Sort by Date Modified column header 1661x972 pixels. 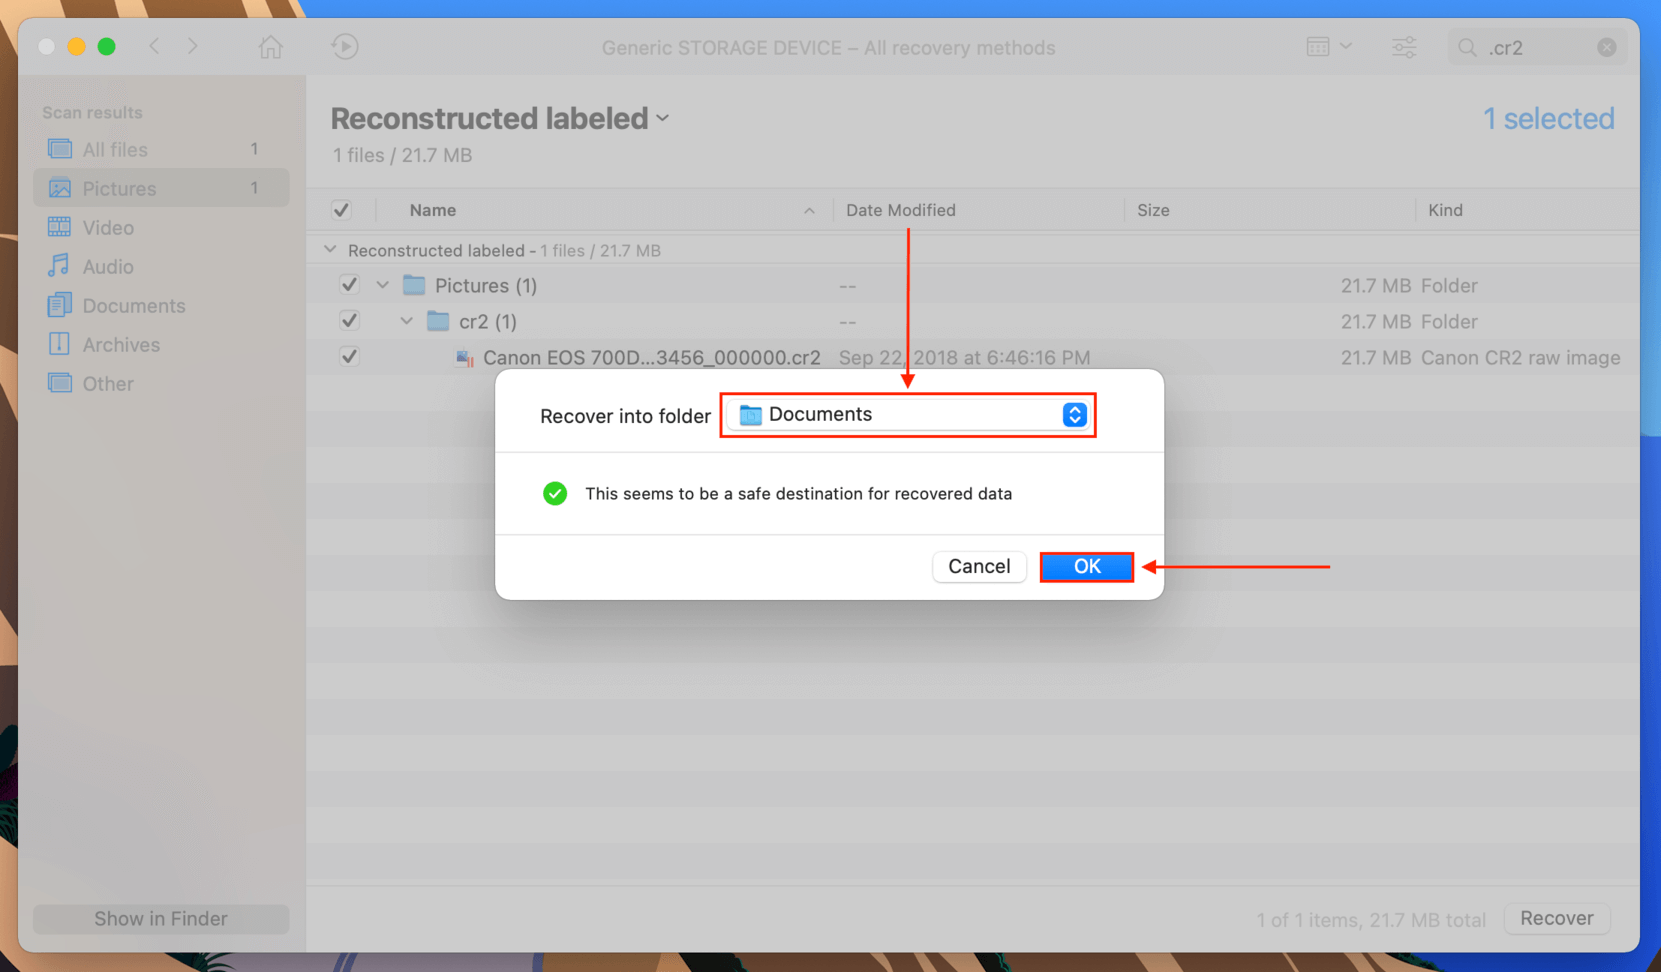pos(900,210)
